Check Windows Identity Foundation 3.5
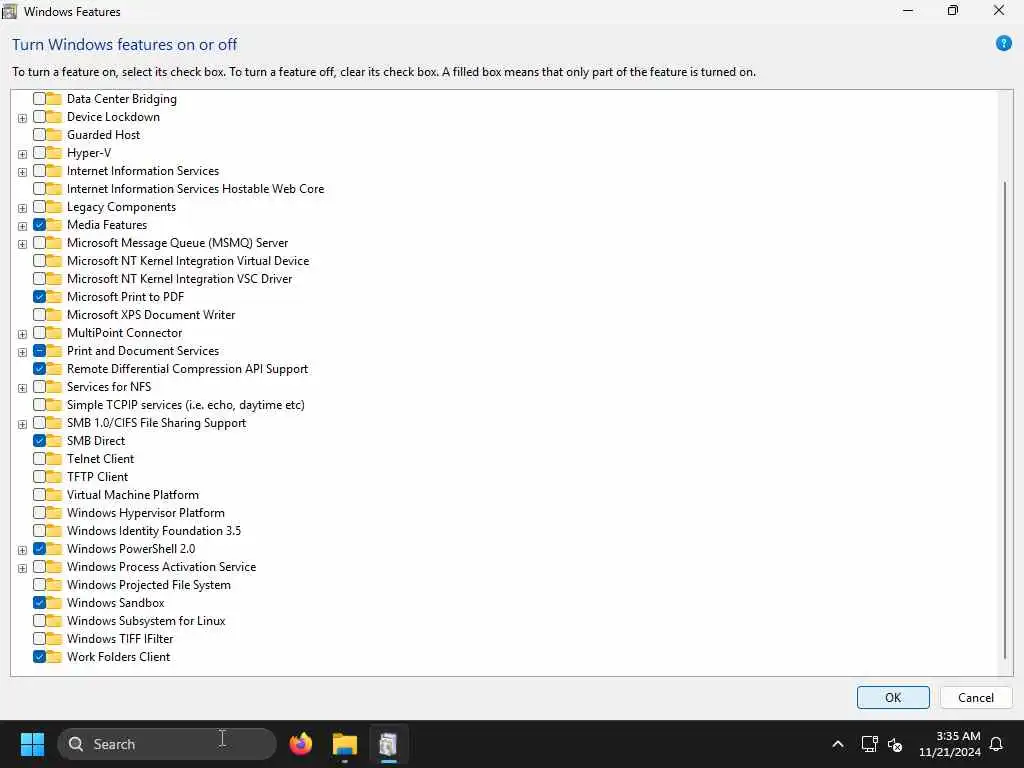 pos(39,531)
